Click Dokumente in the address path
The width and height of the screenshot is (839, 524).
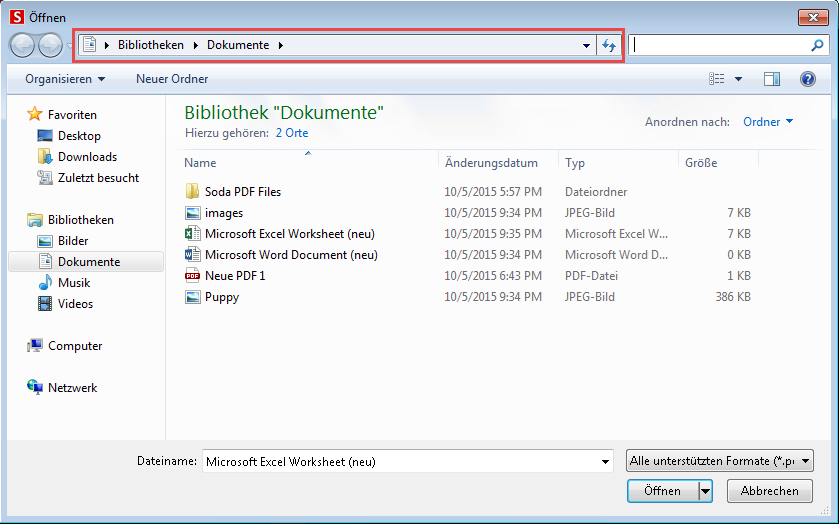click(238, 45)
